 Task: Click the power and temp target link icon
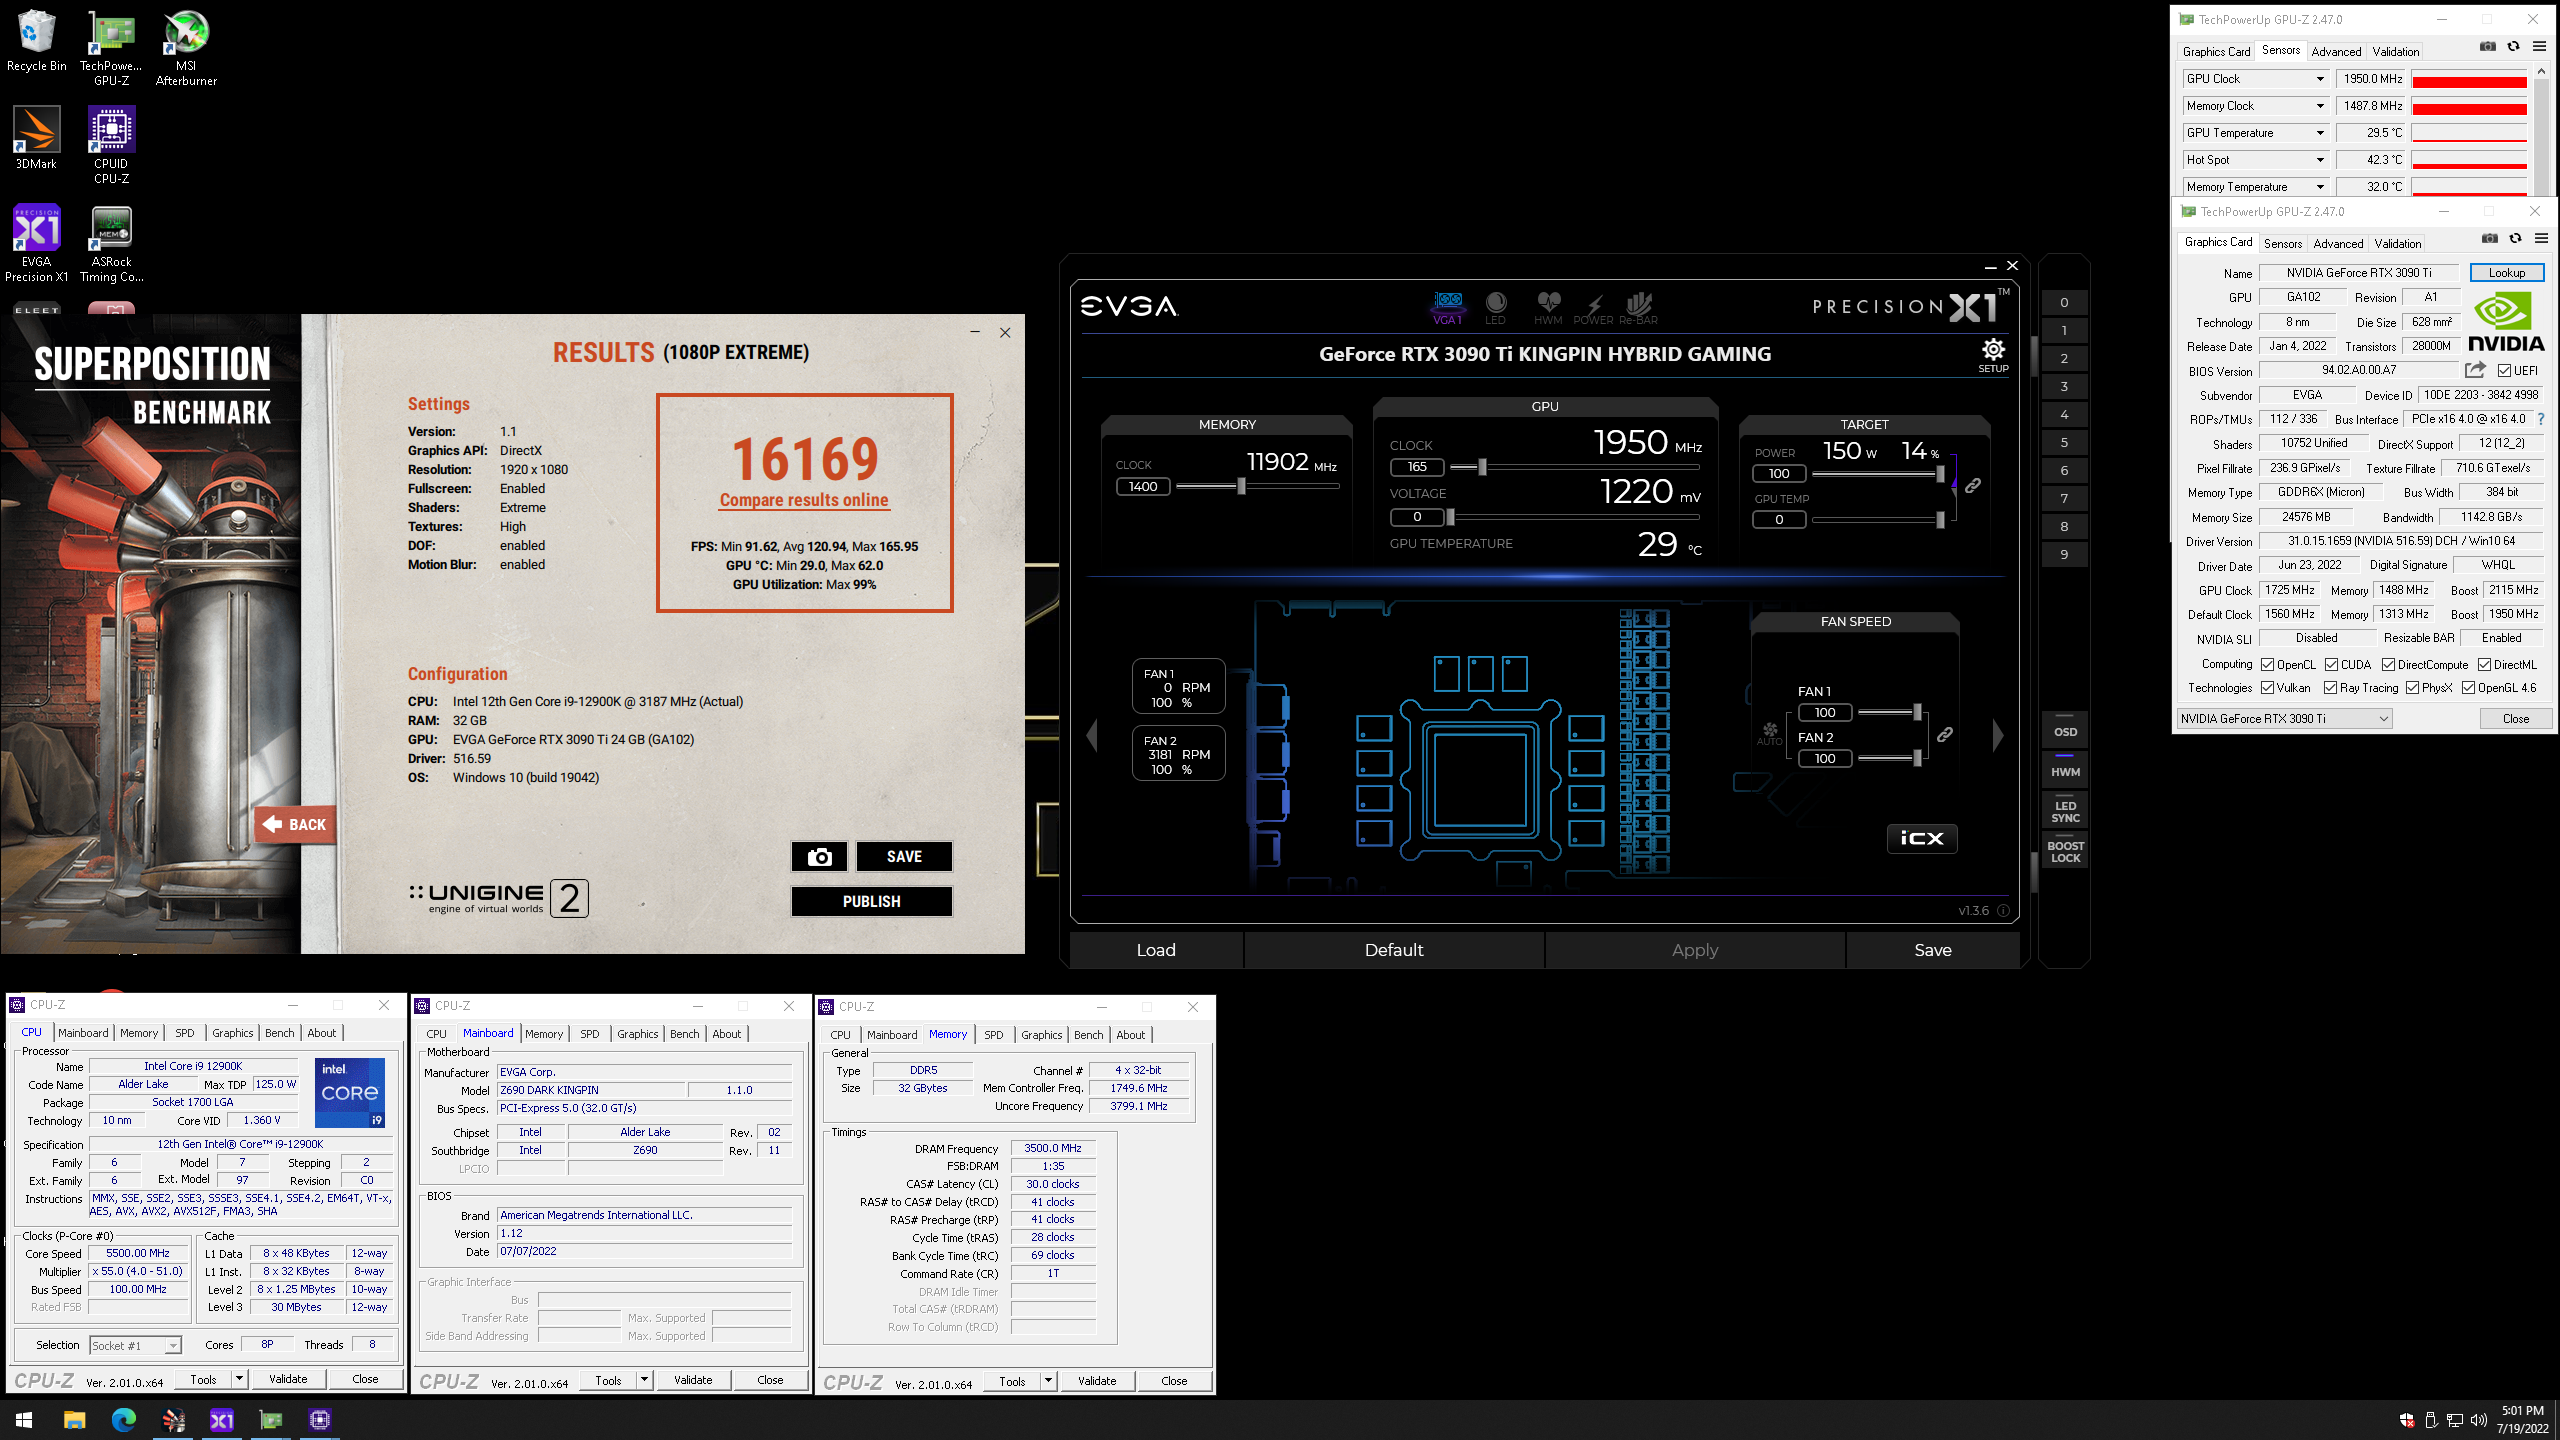[x=1973, y=486]
